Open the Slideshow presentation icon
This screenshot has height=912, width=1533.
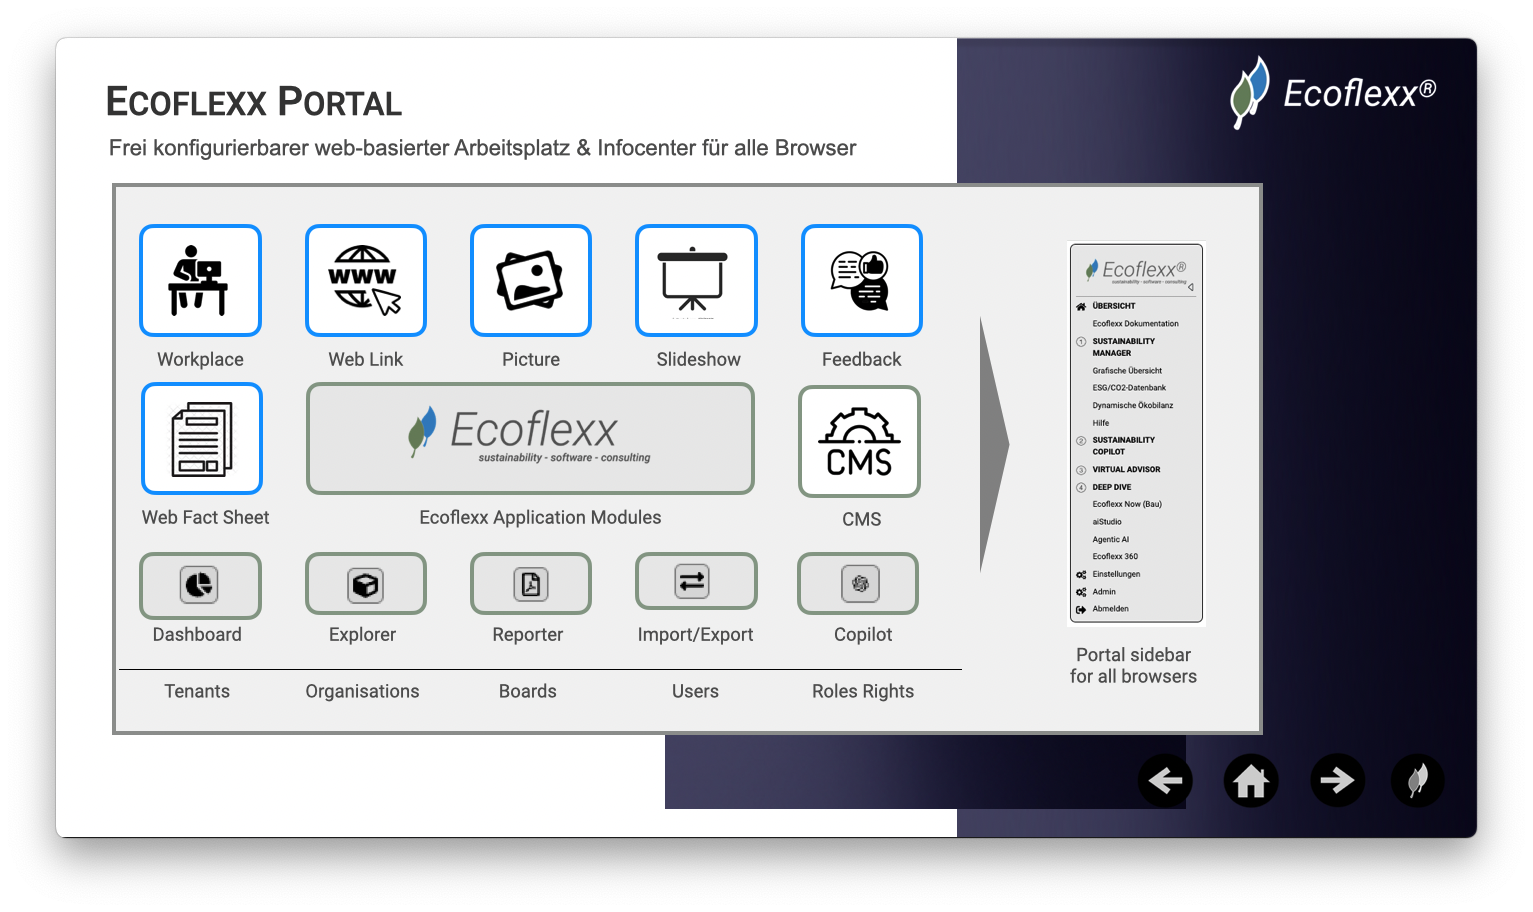(x=696, y=280)
